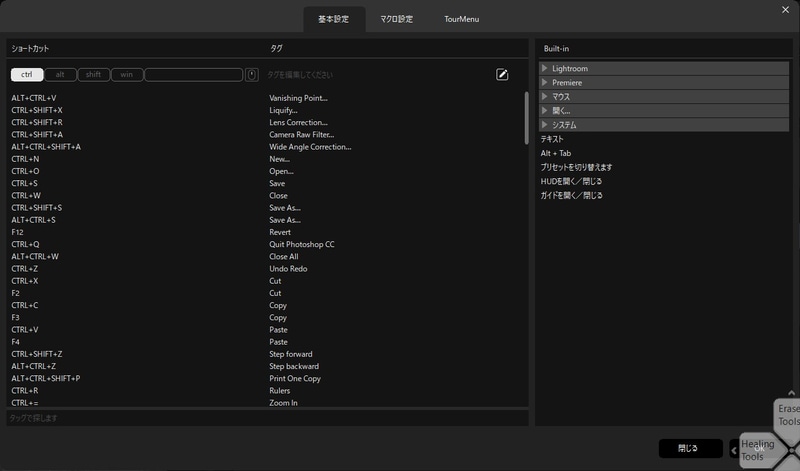Close the settings dialog with X
800x471 pixels.
(x=785, y=10)
